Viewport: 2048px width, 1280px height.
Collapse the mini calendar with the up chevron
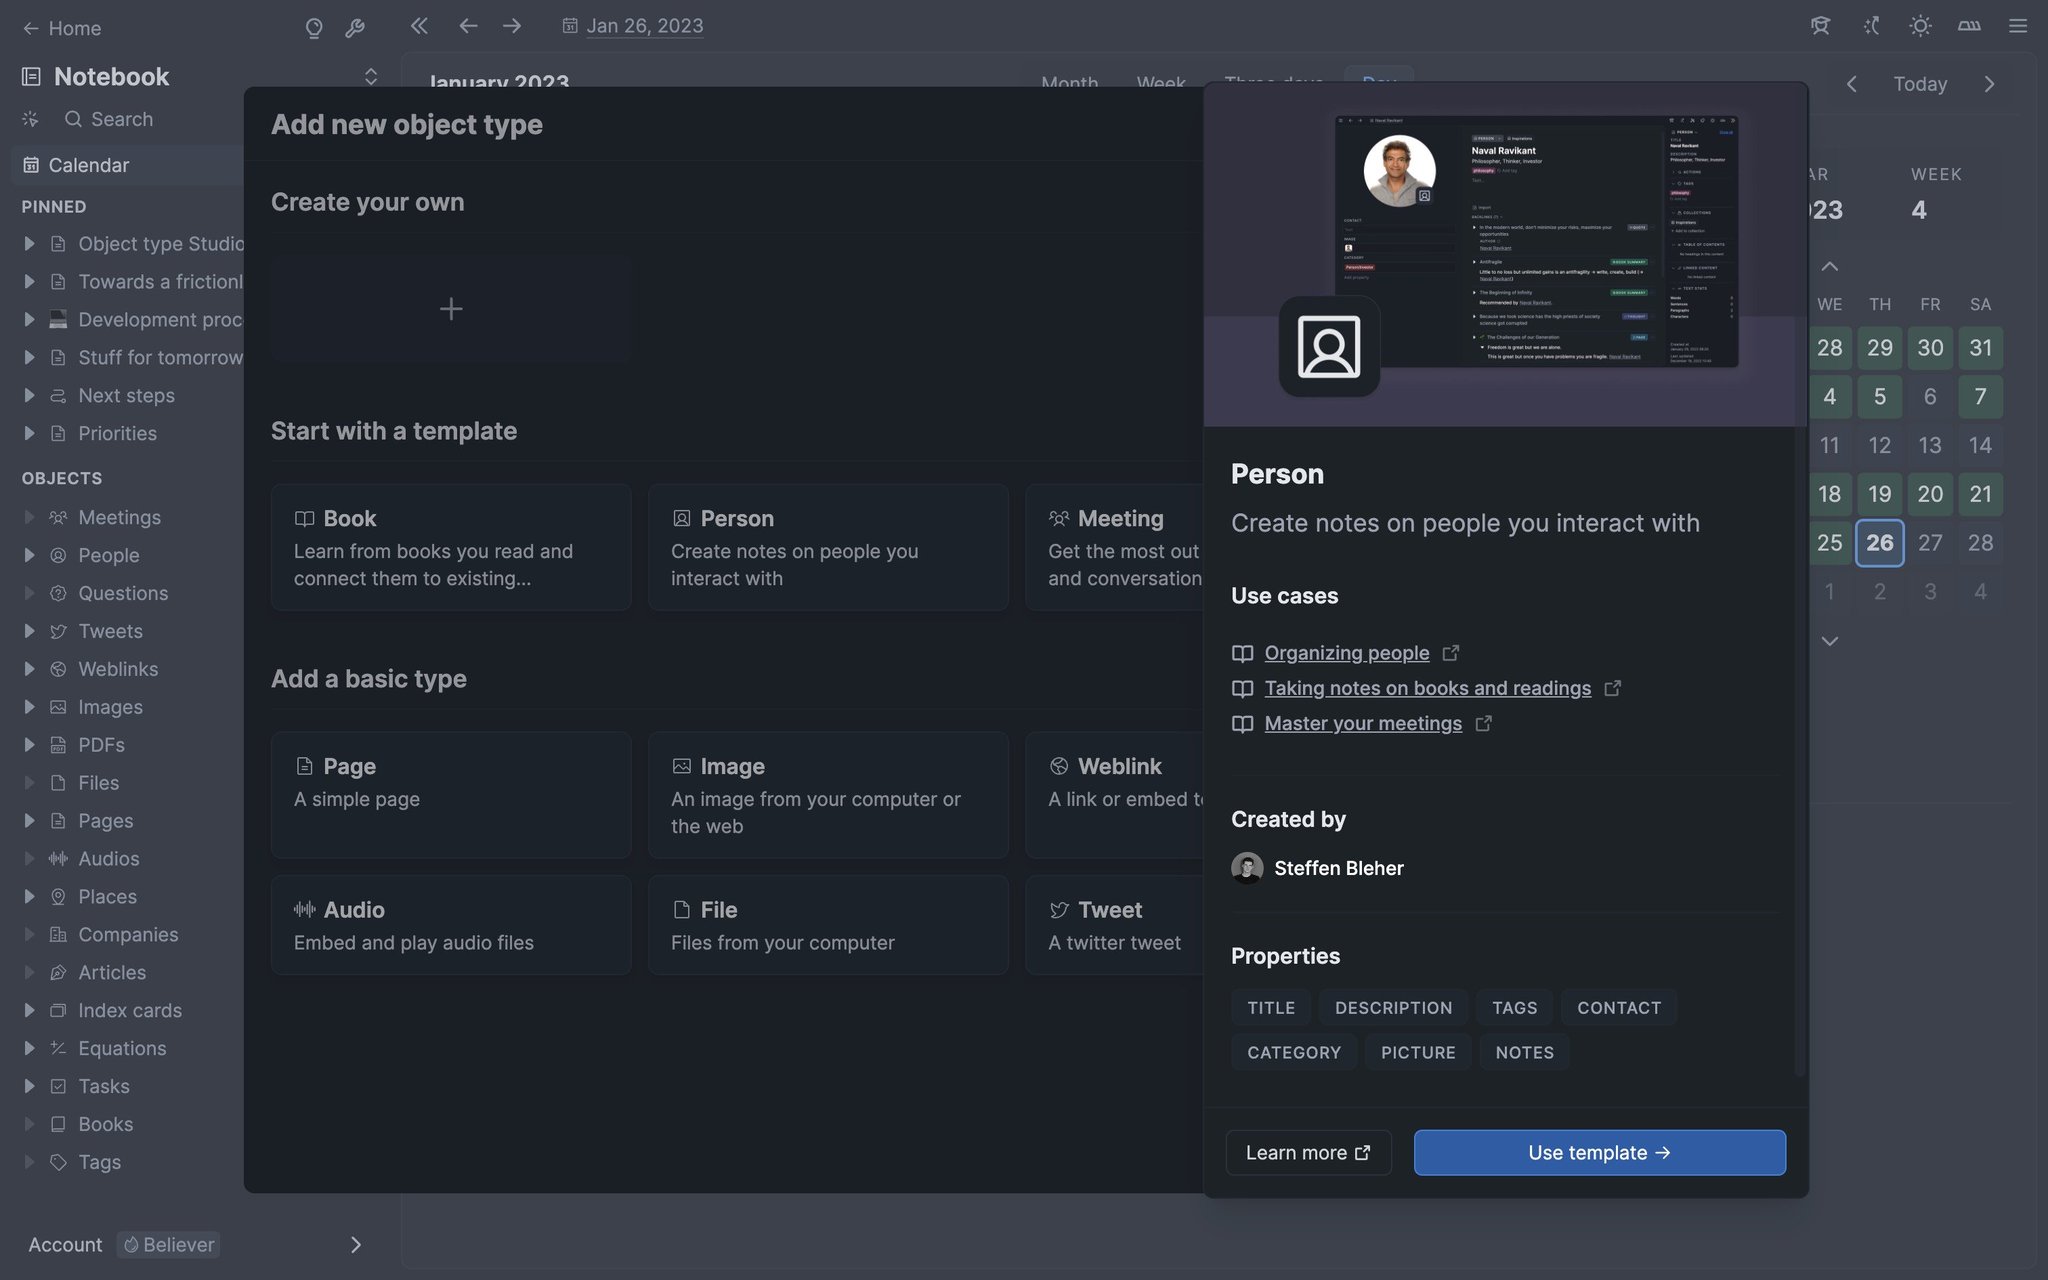click(1830, 266)
